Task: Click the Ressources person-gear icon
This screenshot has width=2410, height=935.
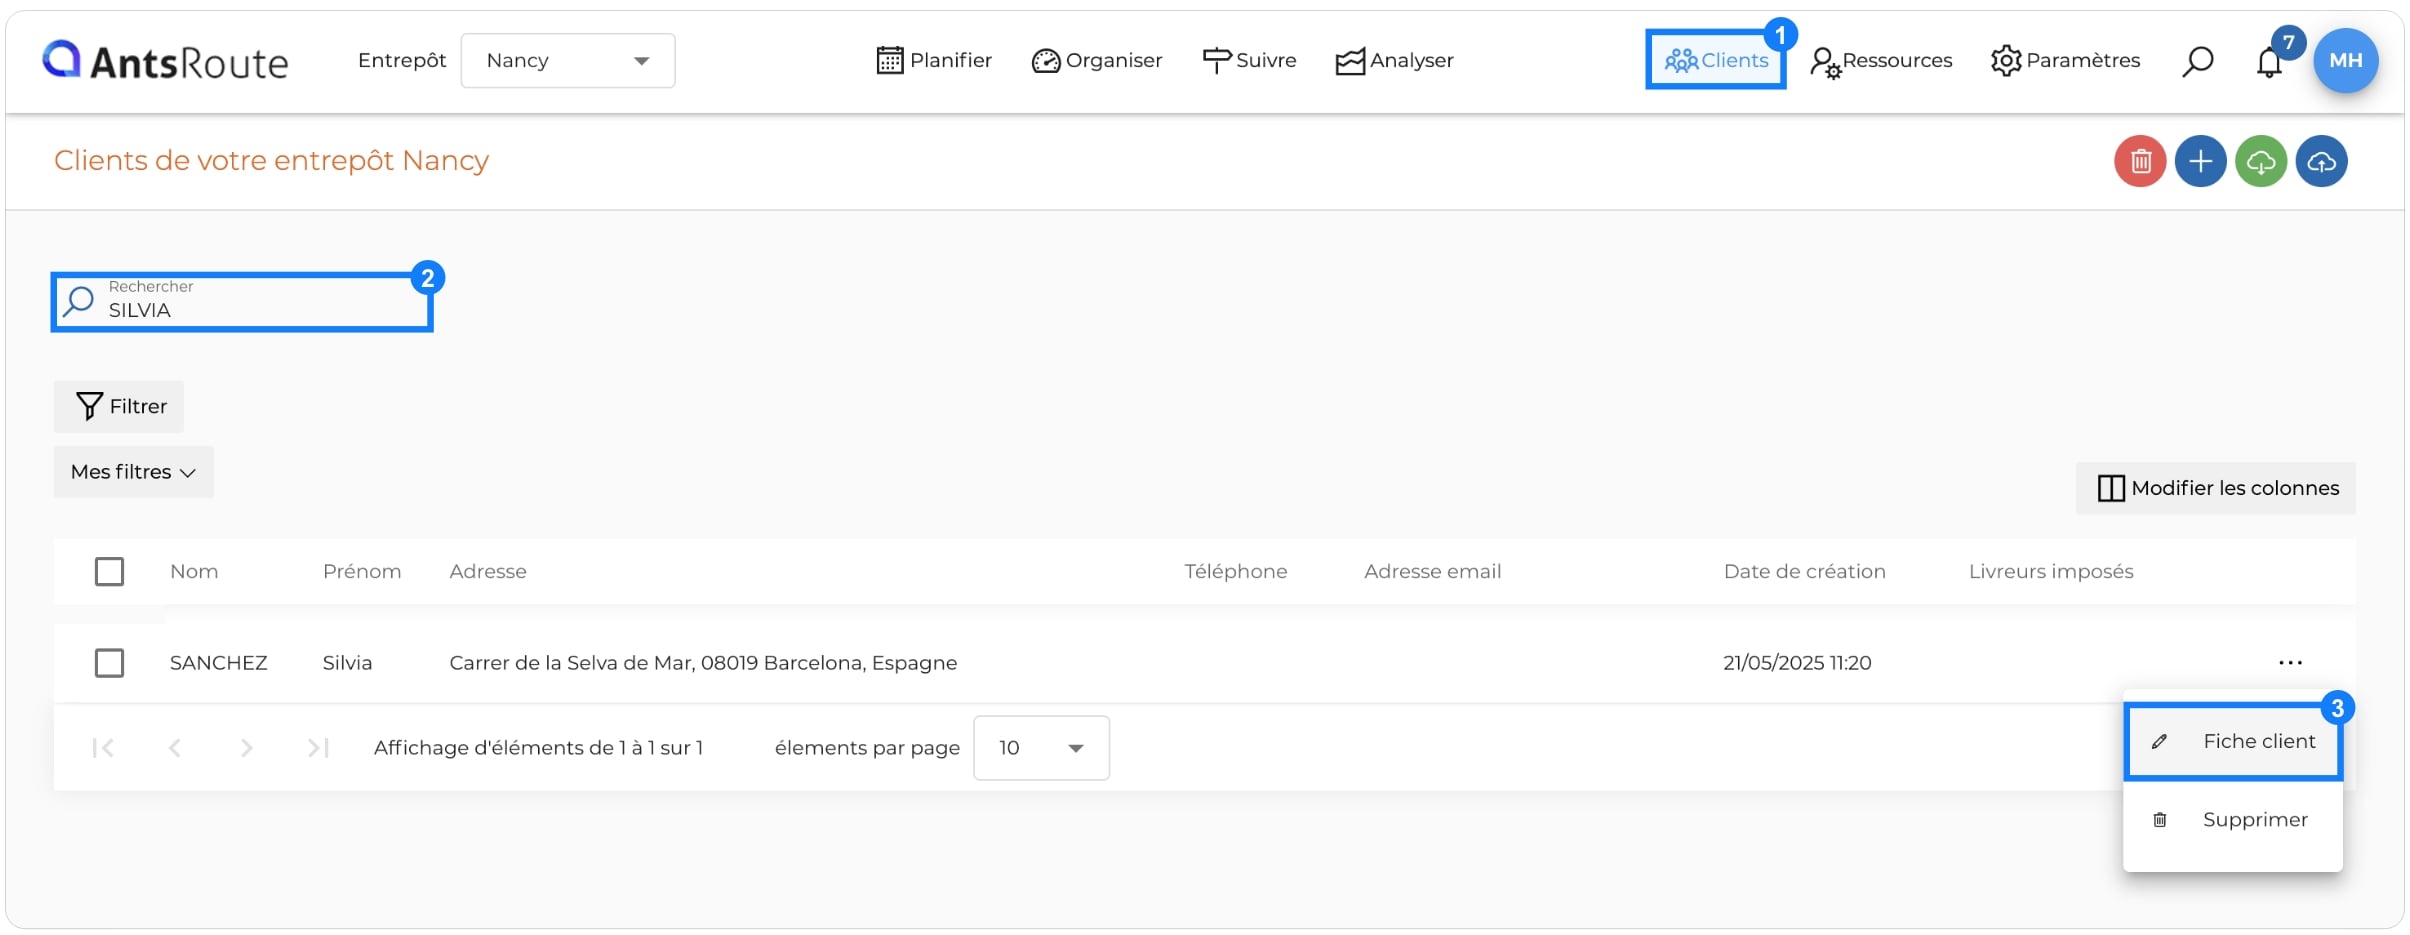Action: (x=1825, y=63)
